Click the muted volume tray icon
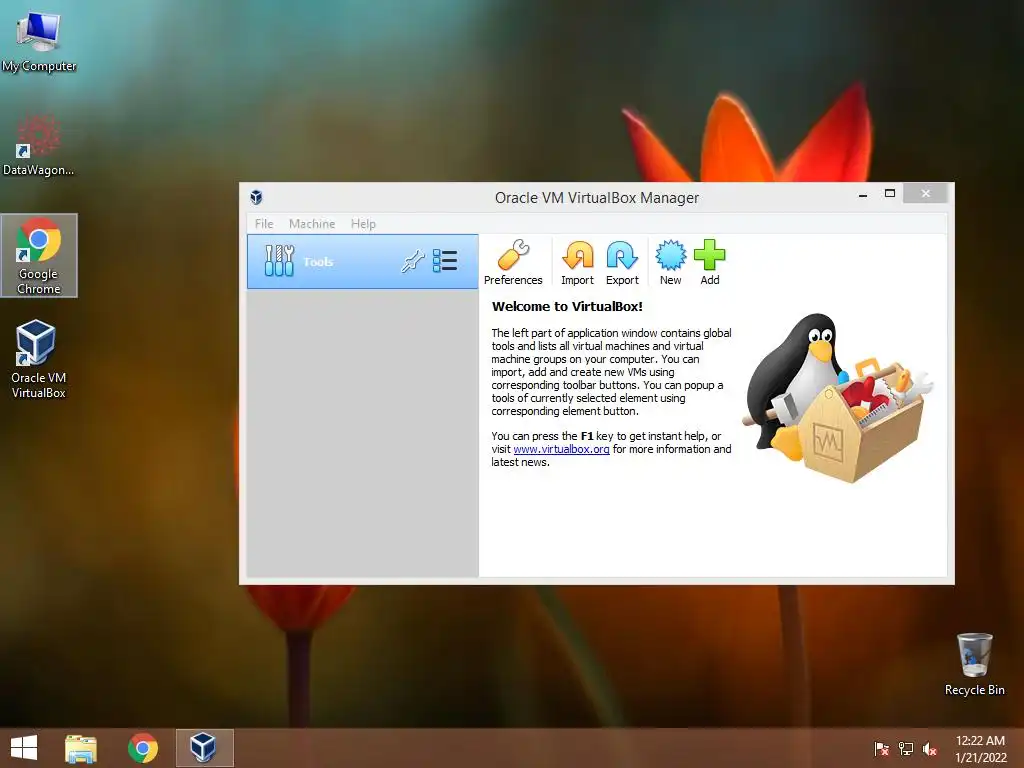The width and height of the screenshot is (1024, 768). tap(930, 749)
